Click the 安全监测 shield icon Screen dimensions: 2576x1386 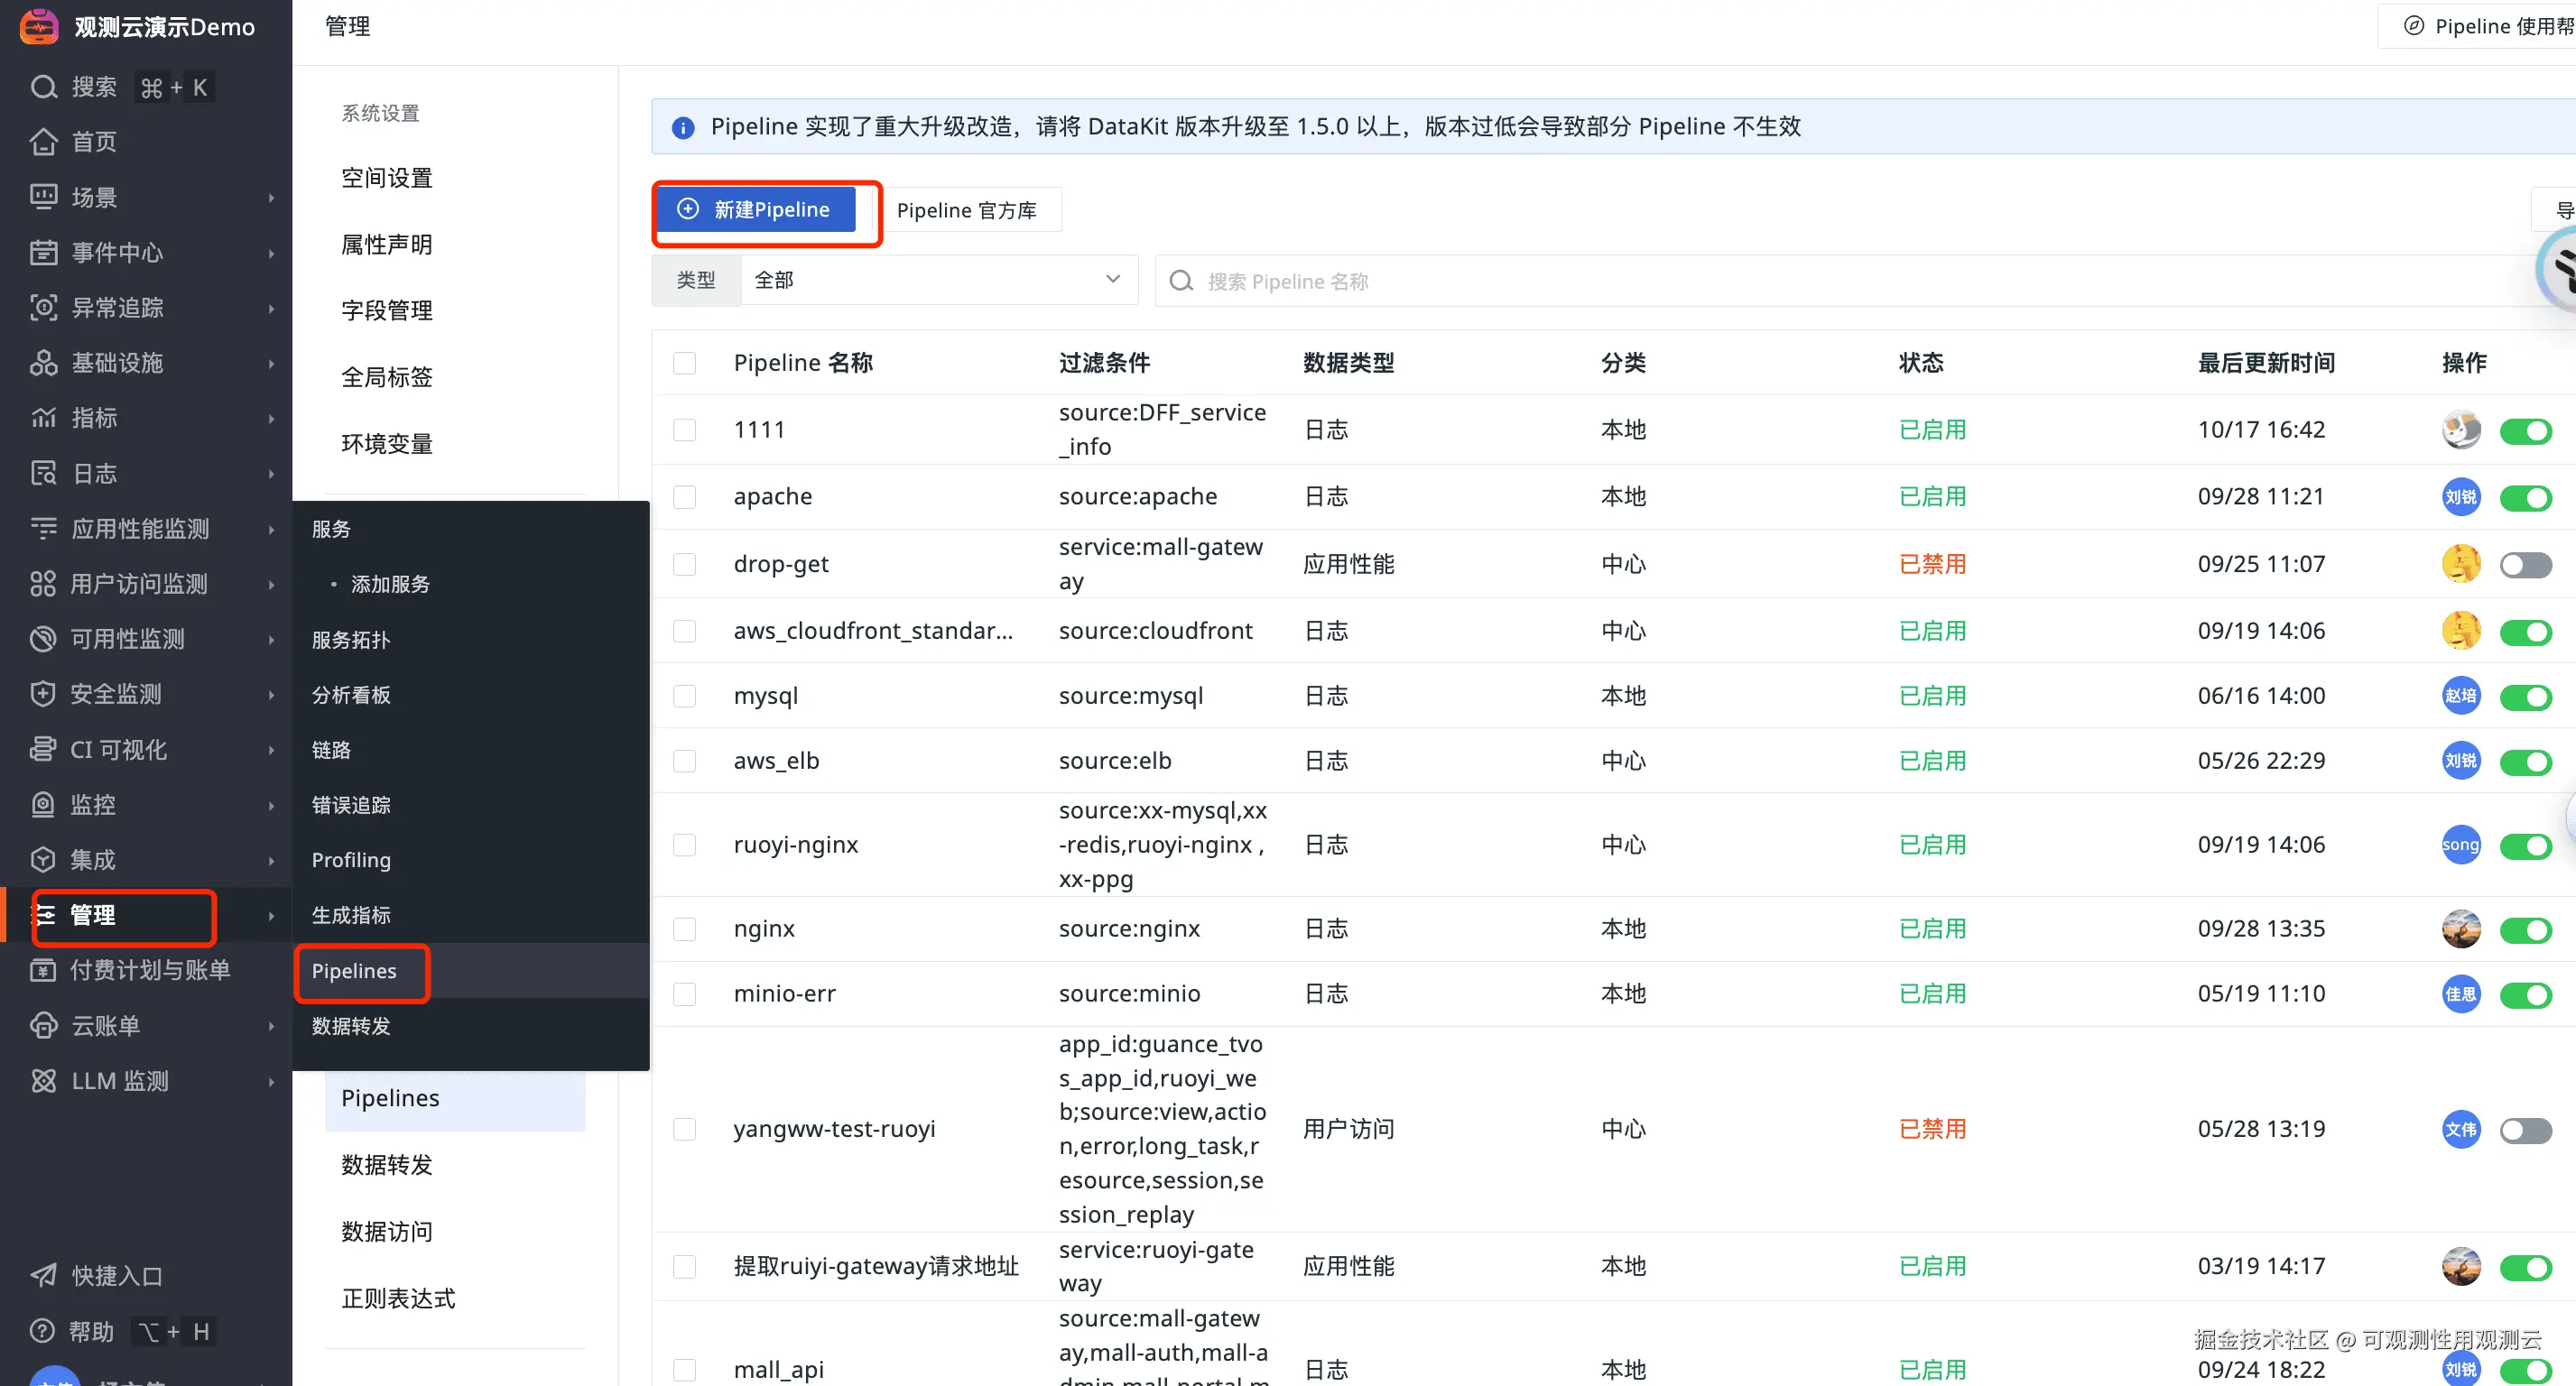pyautogui.click(x=43, y=694)
